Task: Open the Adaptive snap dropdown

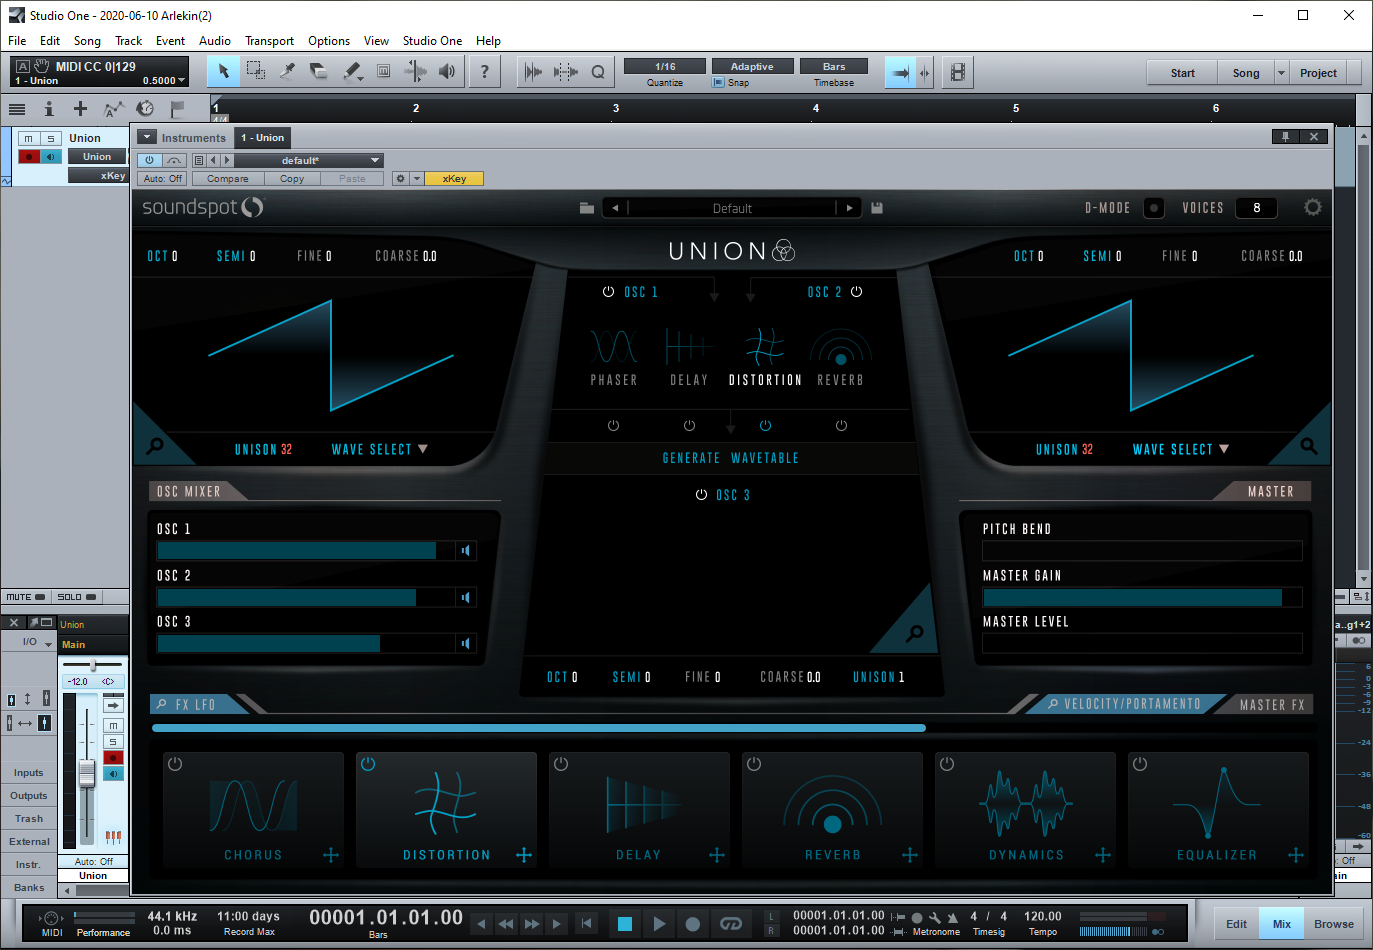Action: [752, 66]
